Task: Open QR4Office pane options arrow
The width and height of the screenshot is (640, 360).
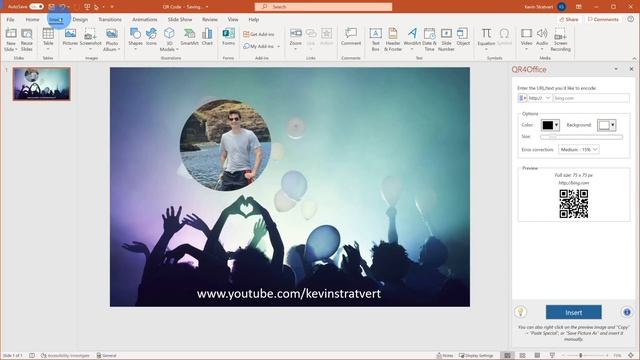Action: point(616,69)
